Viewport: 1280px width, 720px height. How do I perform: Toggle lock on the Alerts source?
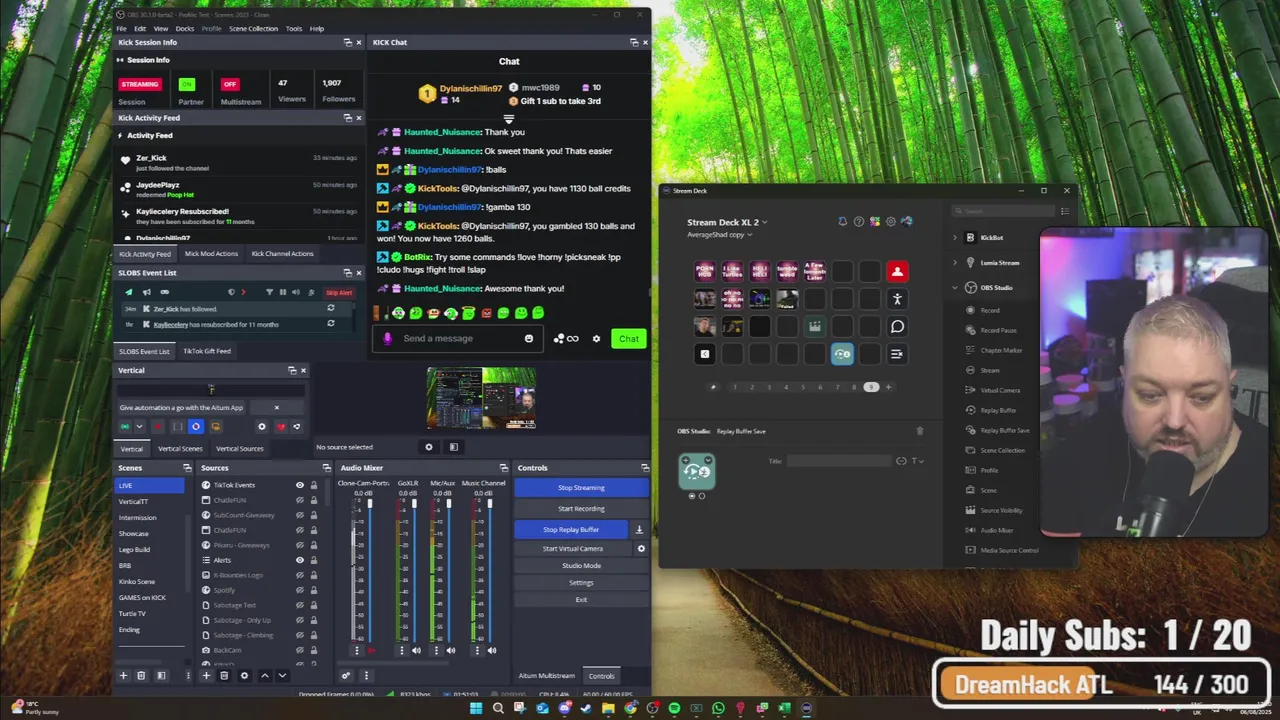(313, 560)
